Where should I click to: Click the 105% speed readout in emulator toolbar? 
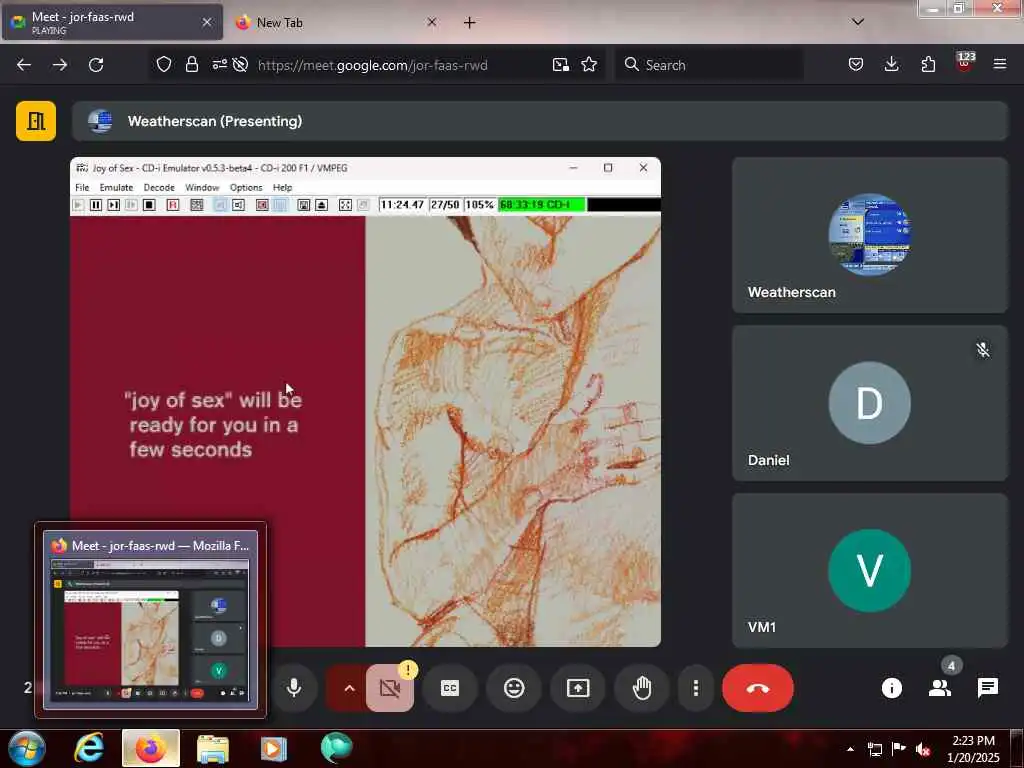(479, 205)
